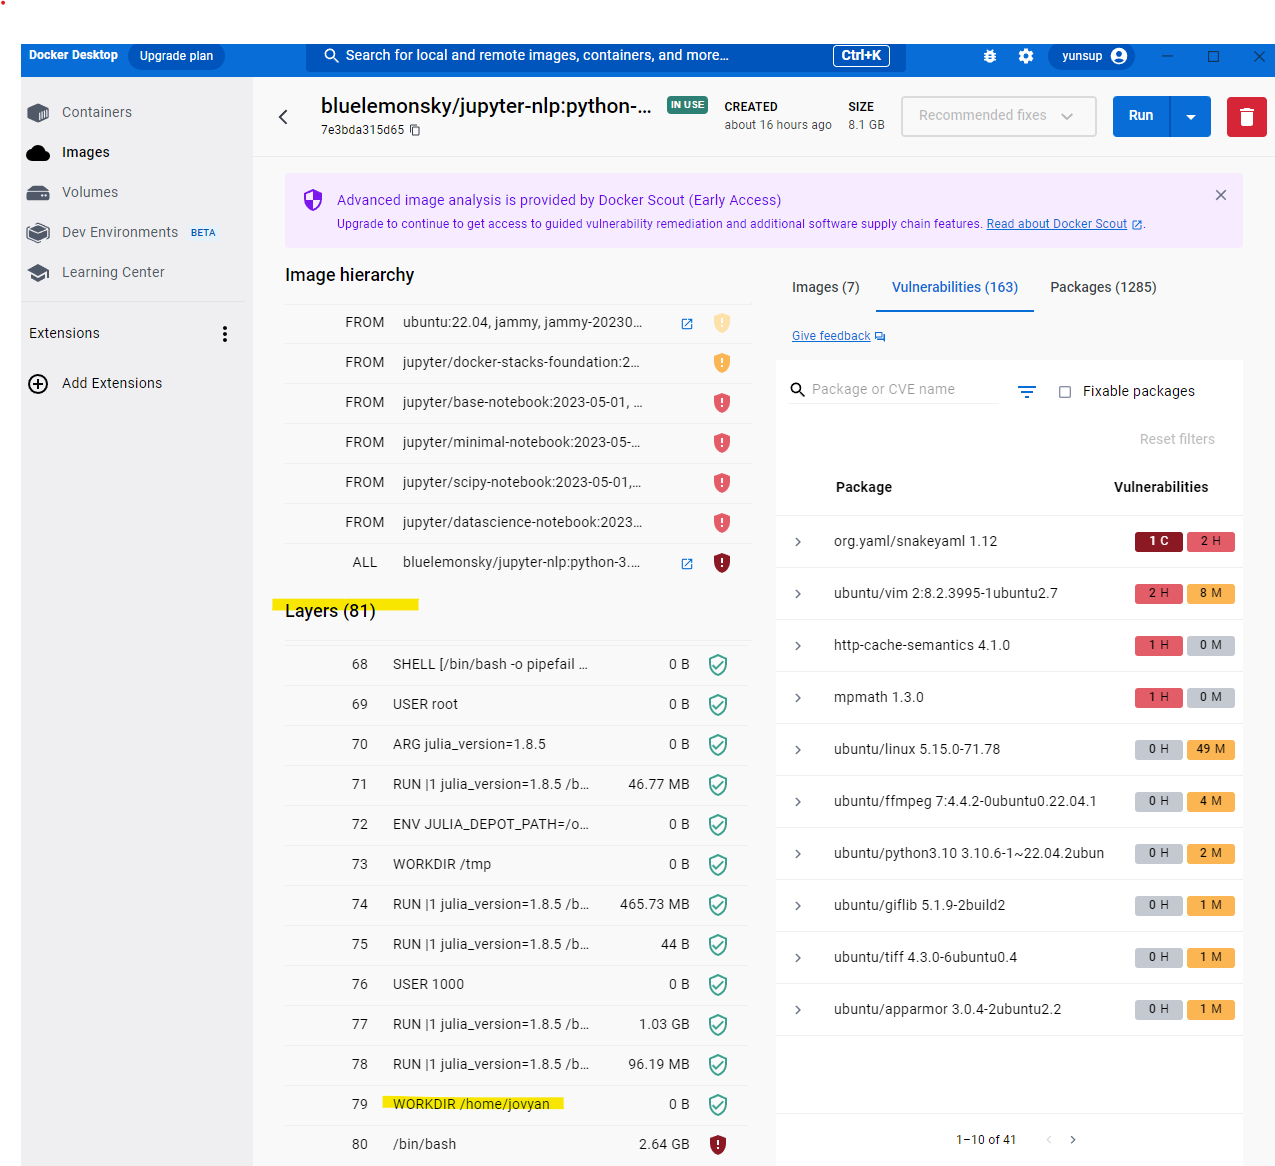
Task: Open Read about Docker Scout link
Action: point(1057,224)
